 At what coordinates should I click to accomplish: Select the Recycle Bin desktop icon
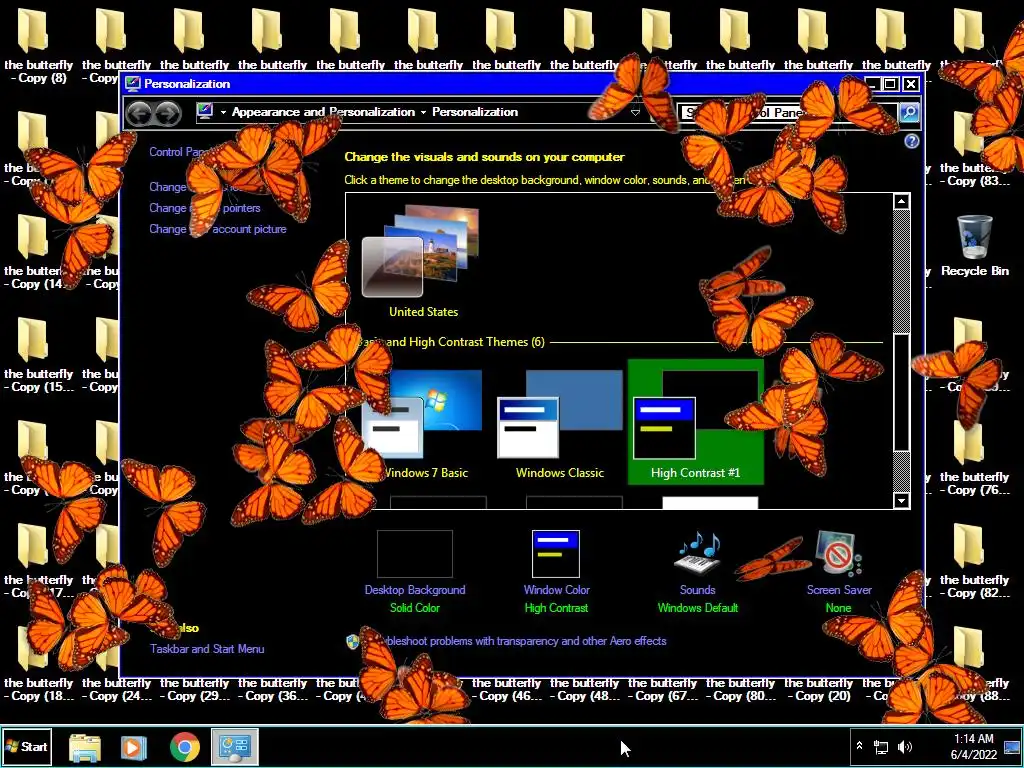tap(974, 246)
